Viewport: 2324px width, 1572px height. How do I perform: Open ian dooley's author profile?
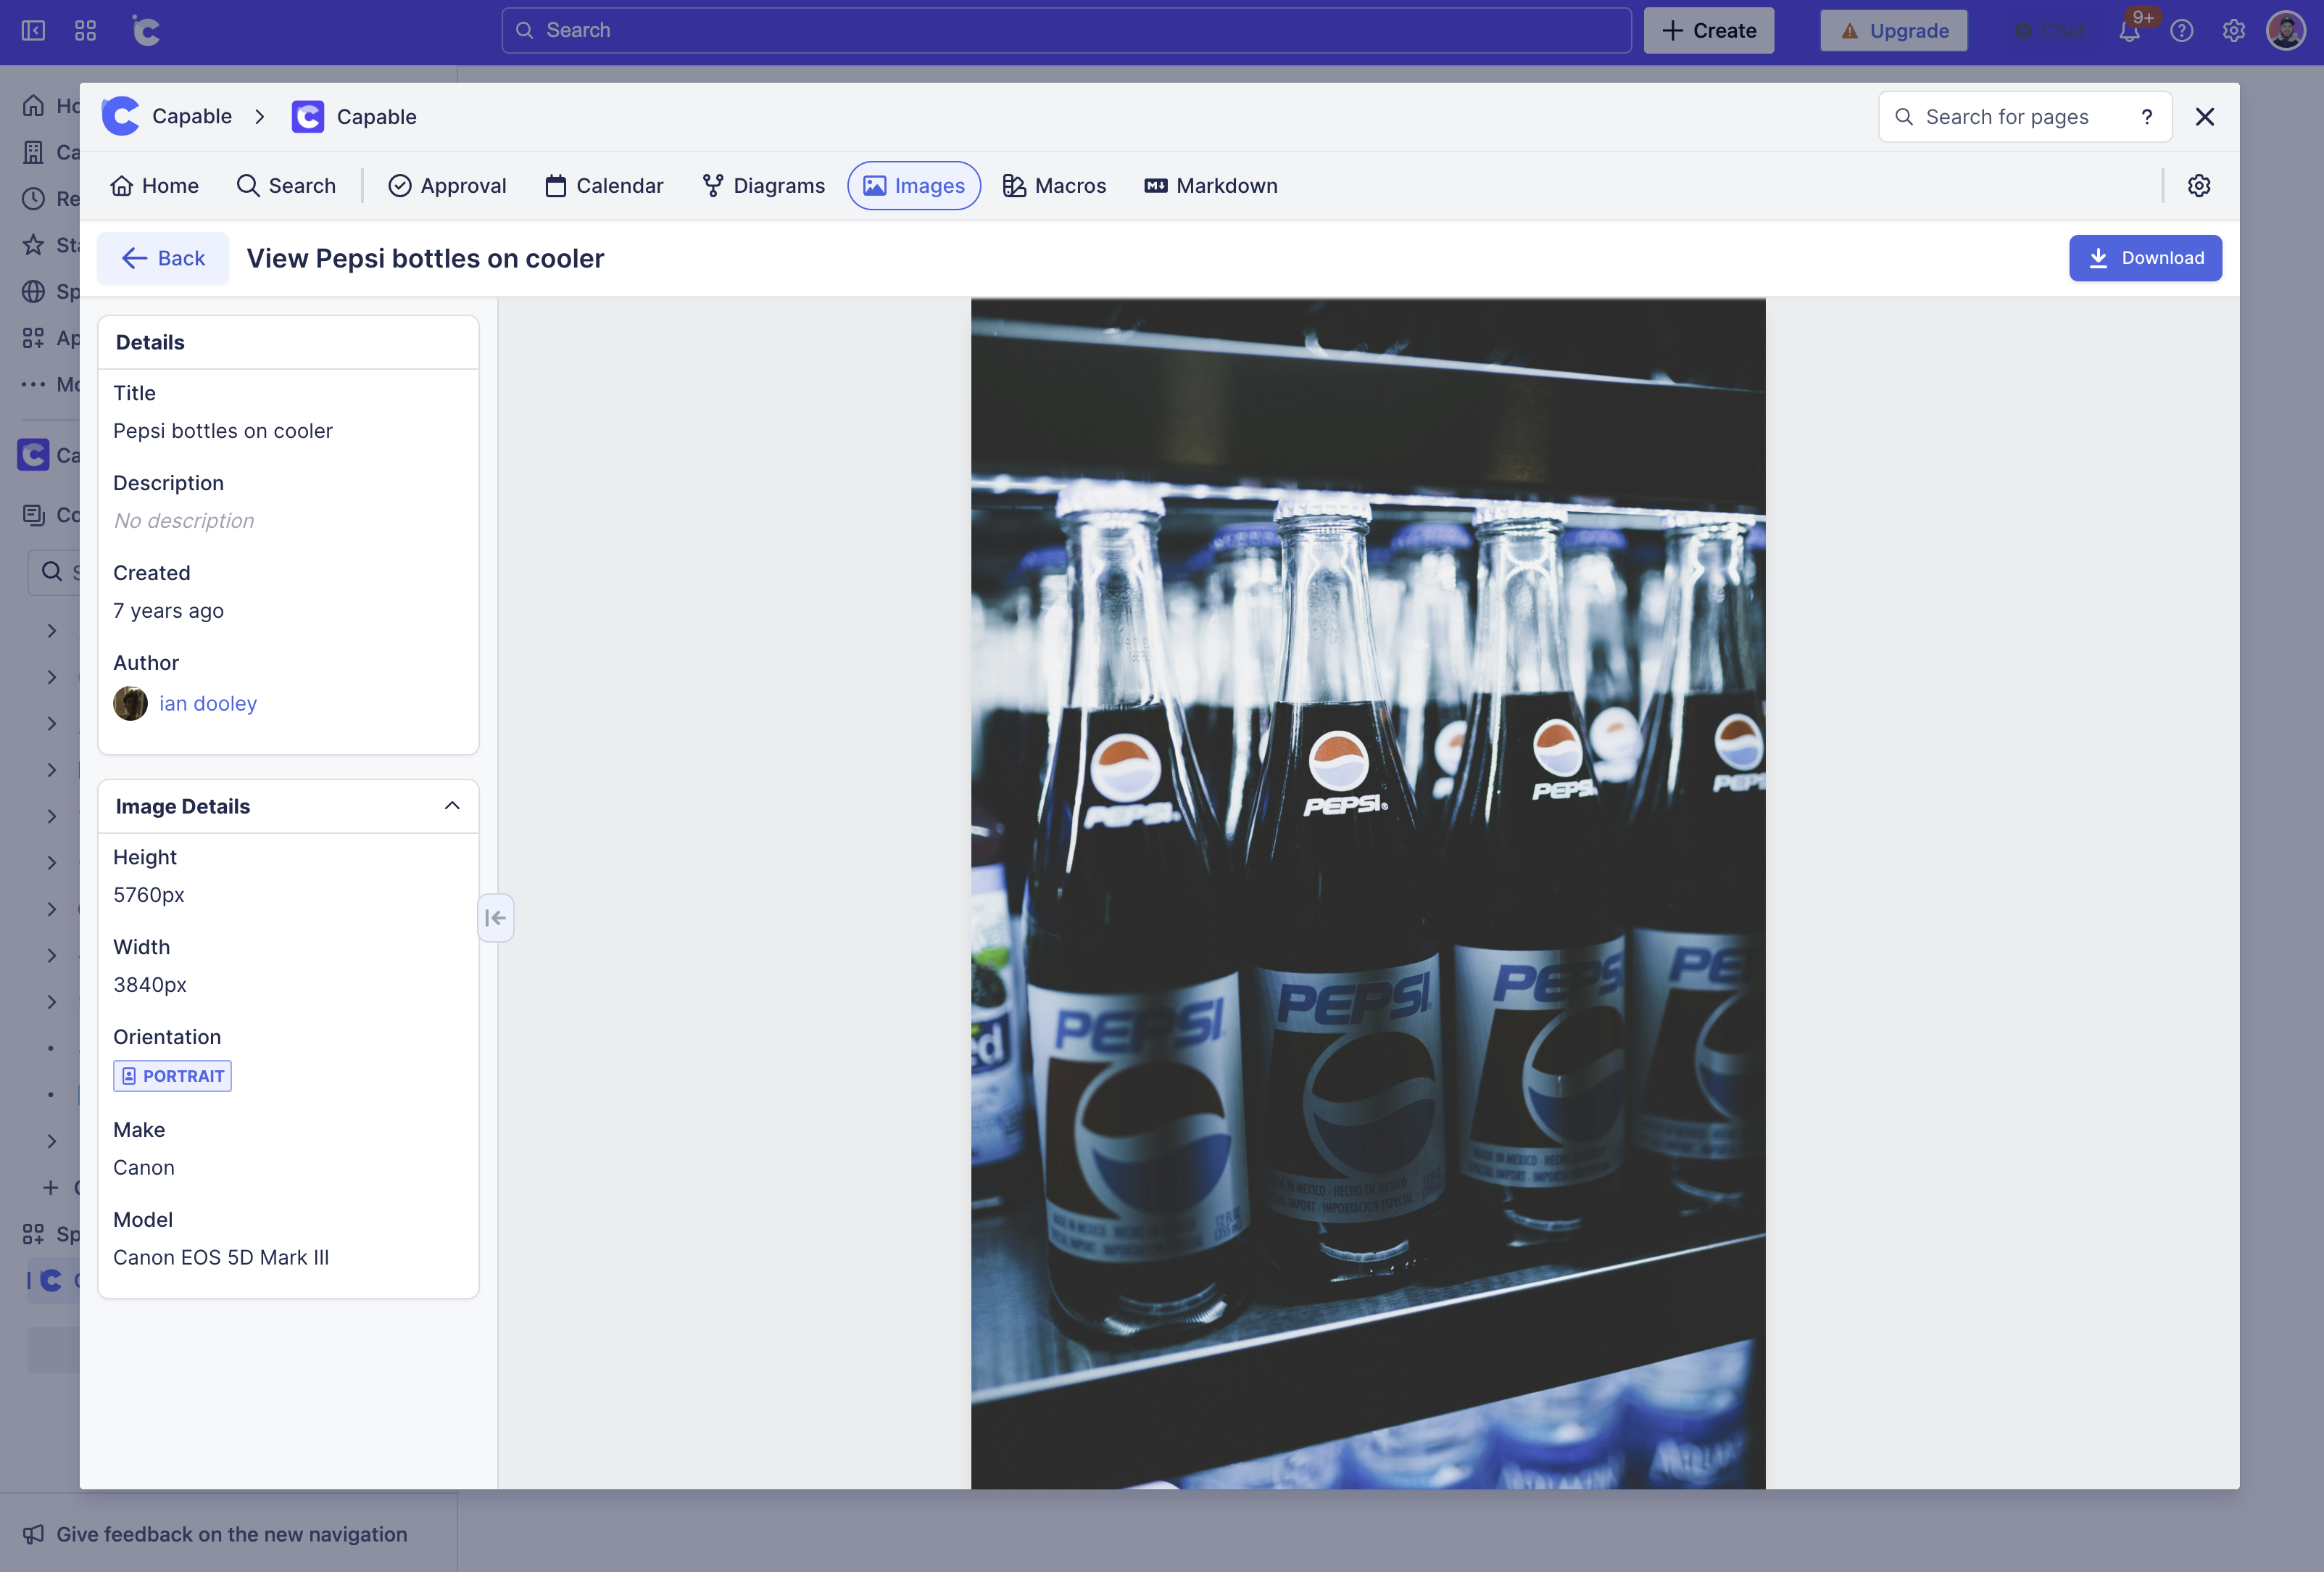208,702
